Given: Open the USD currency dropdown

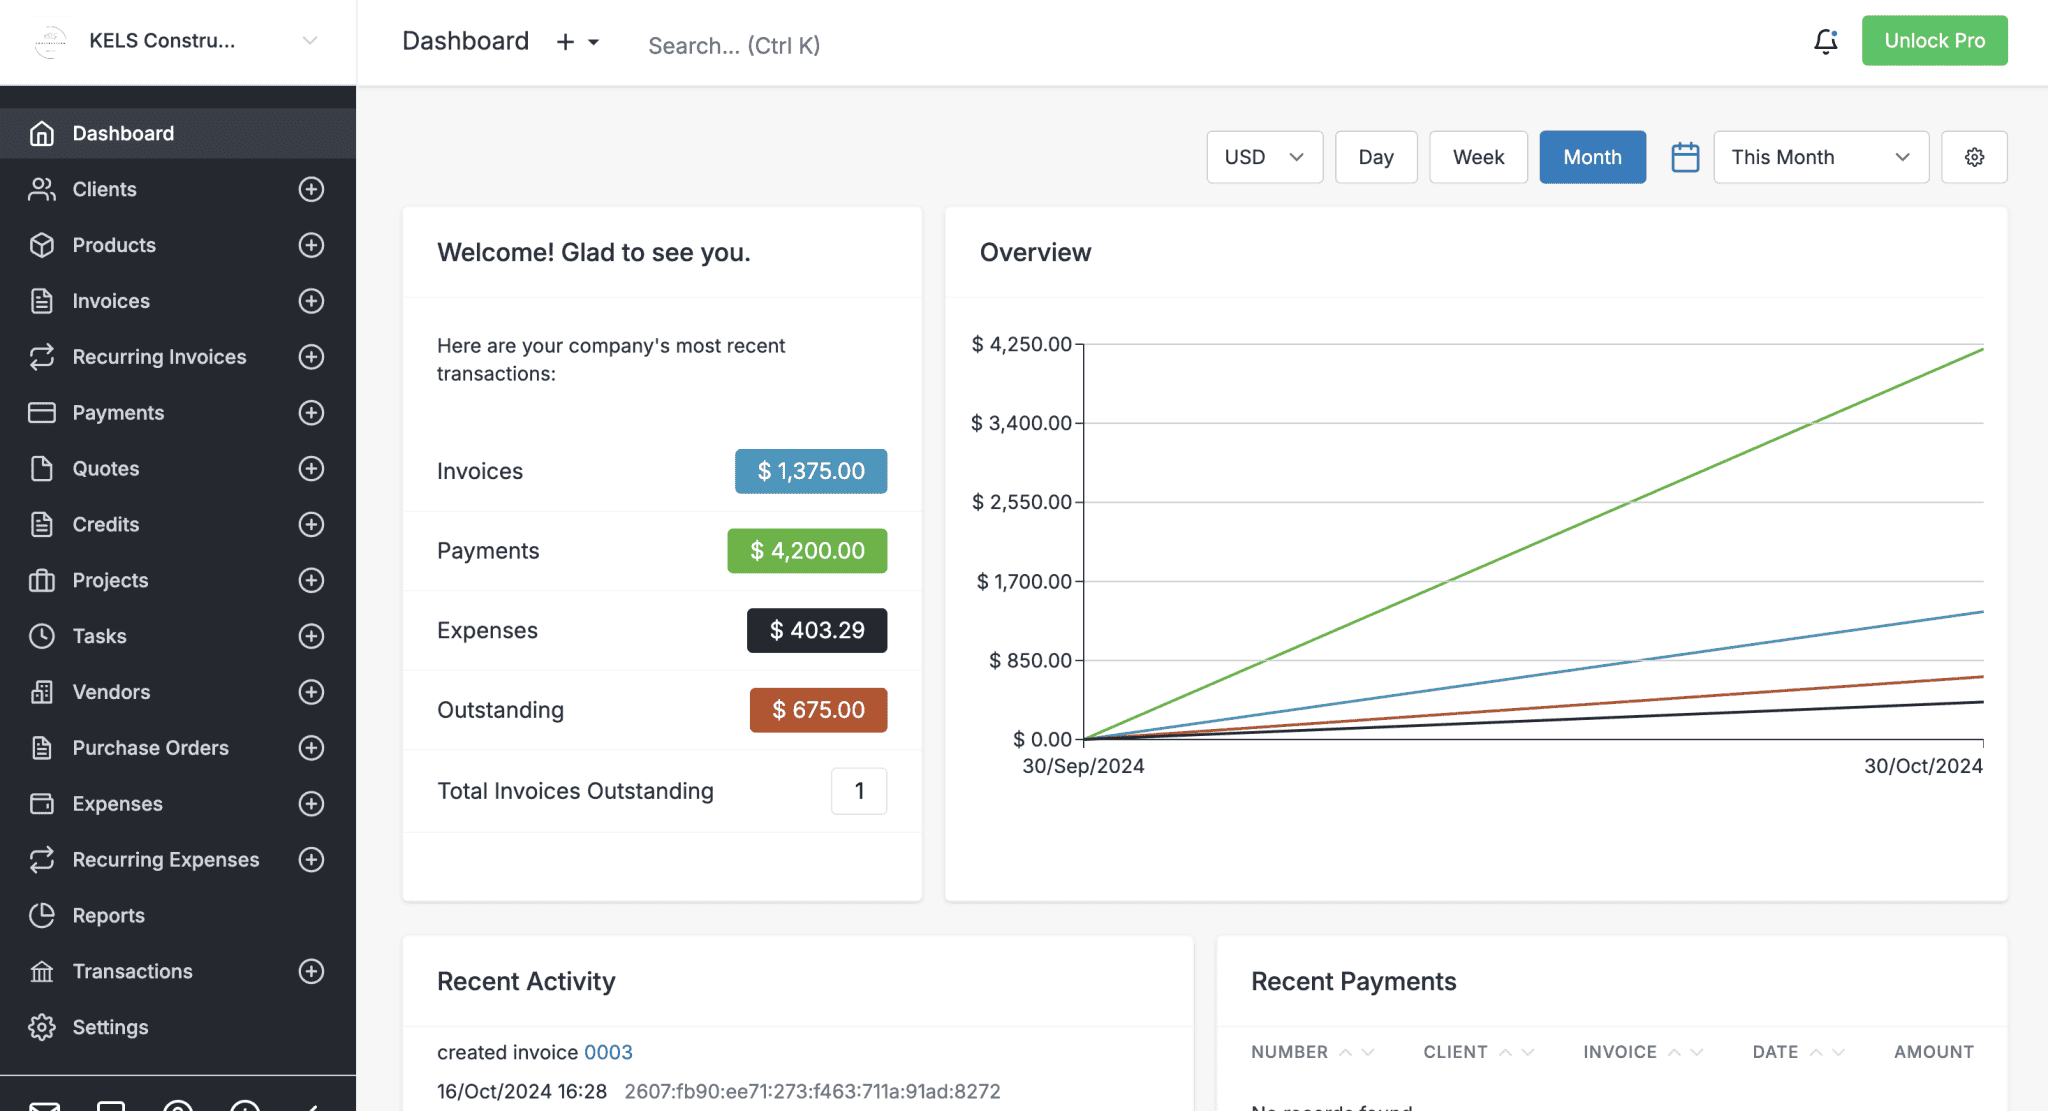Looking at the screenshot, I should click(1264, 157).
